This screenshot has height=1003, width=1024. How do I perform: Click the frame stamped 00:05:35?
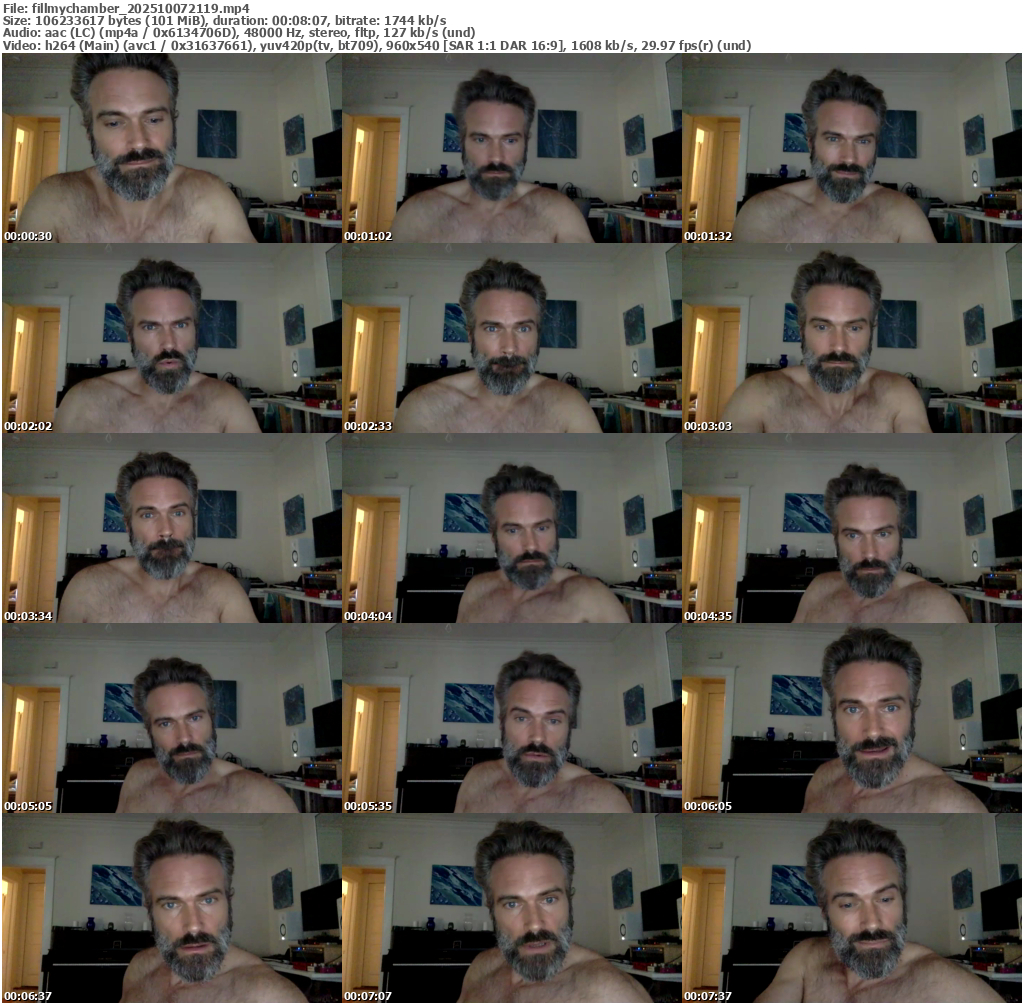pos(512,718)
